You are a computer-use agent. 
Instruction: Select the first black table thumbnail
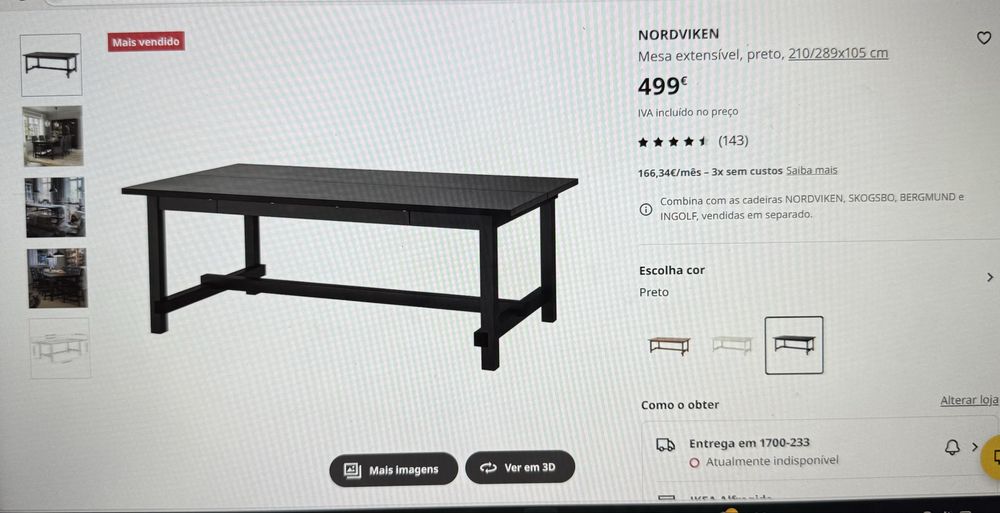pos(51,64)
